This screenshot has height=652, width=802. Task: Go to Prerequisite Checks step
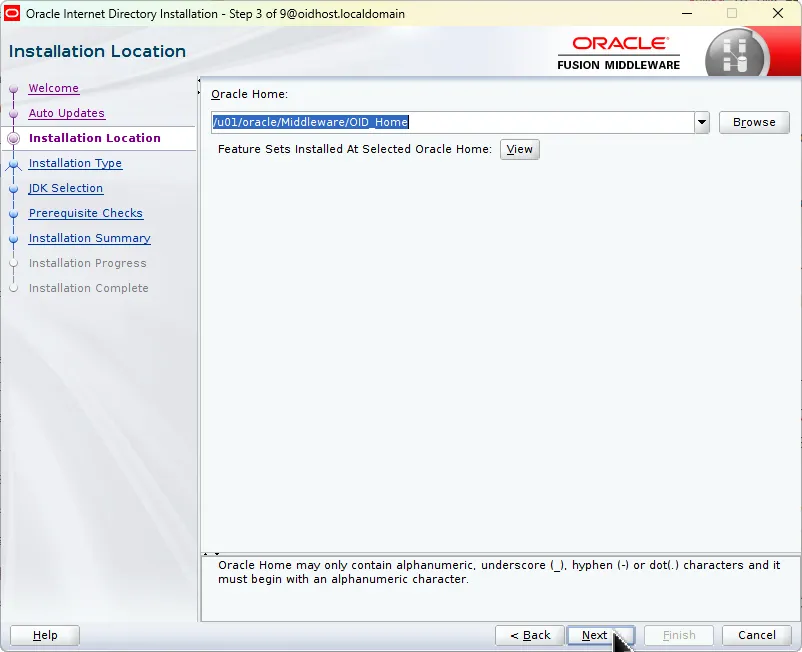[x=85, y=213]
